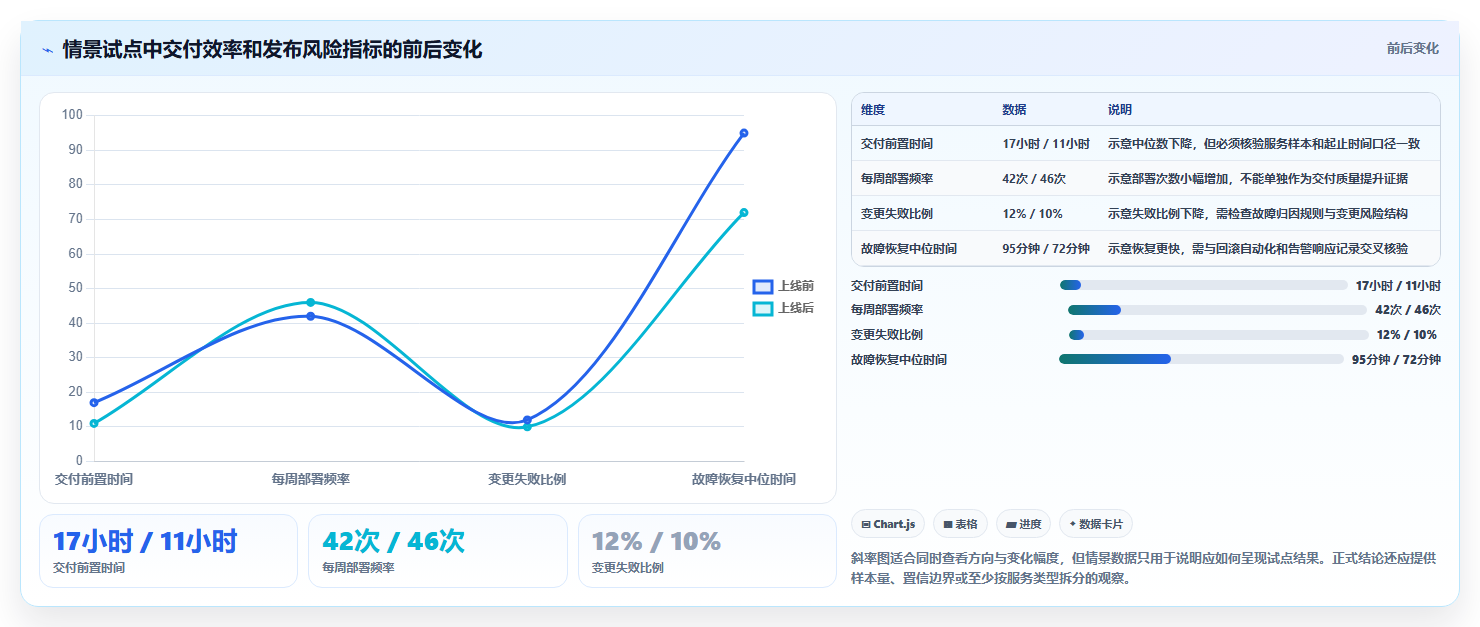Select the 表格 tag button
The image size is (1480, 627).
click(x=960, y=524)
